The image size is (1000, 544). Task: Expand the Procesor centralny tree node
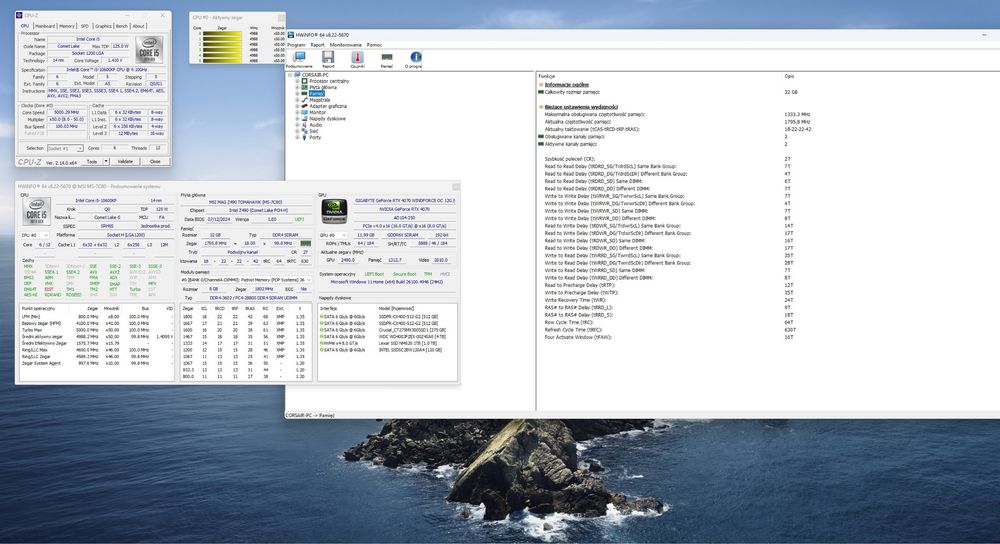pos(297,81)
